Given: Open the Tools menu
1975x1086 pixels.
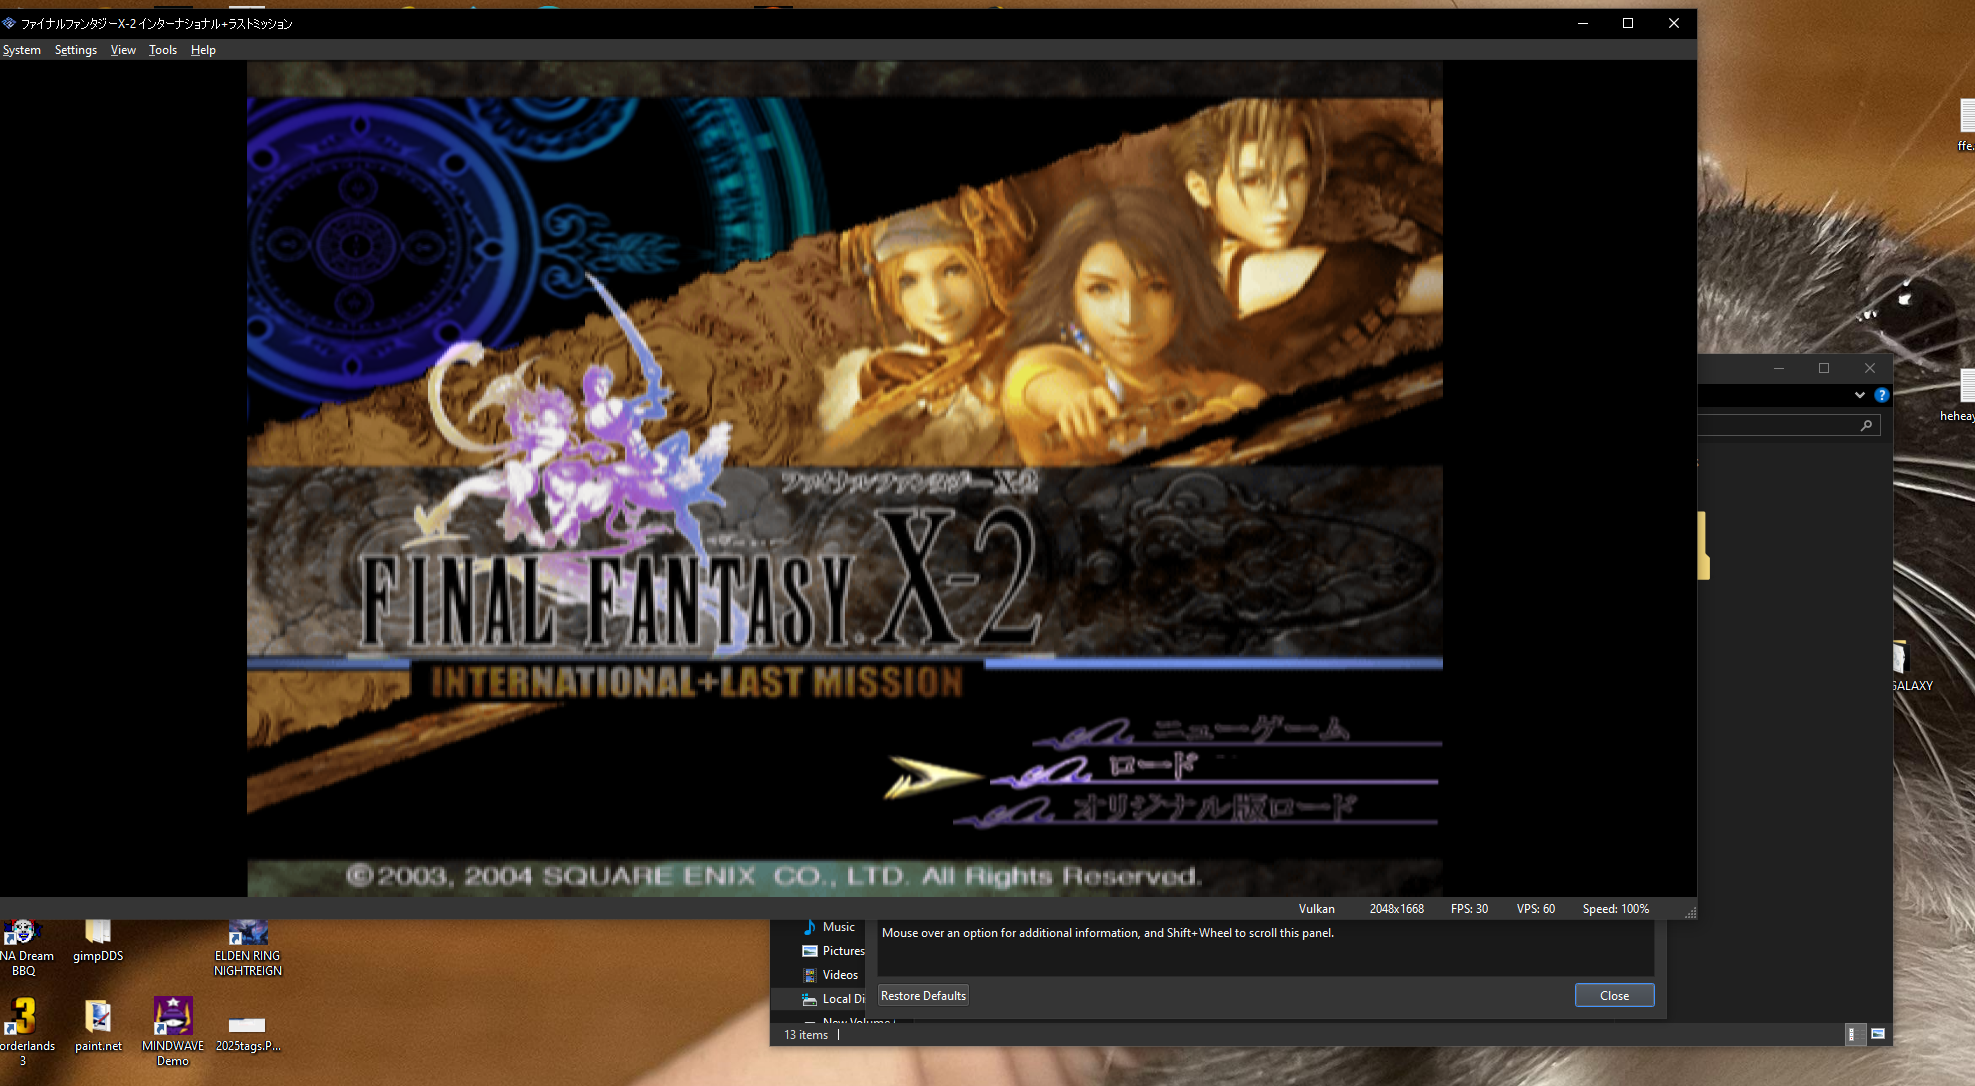Looking at the screenshot, I should (163, 50).
